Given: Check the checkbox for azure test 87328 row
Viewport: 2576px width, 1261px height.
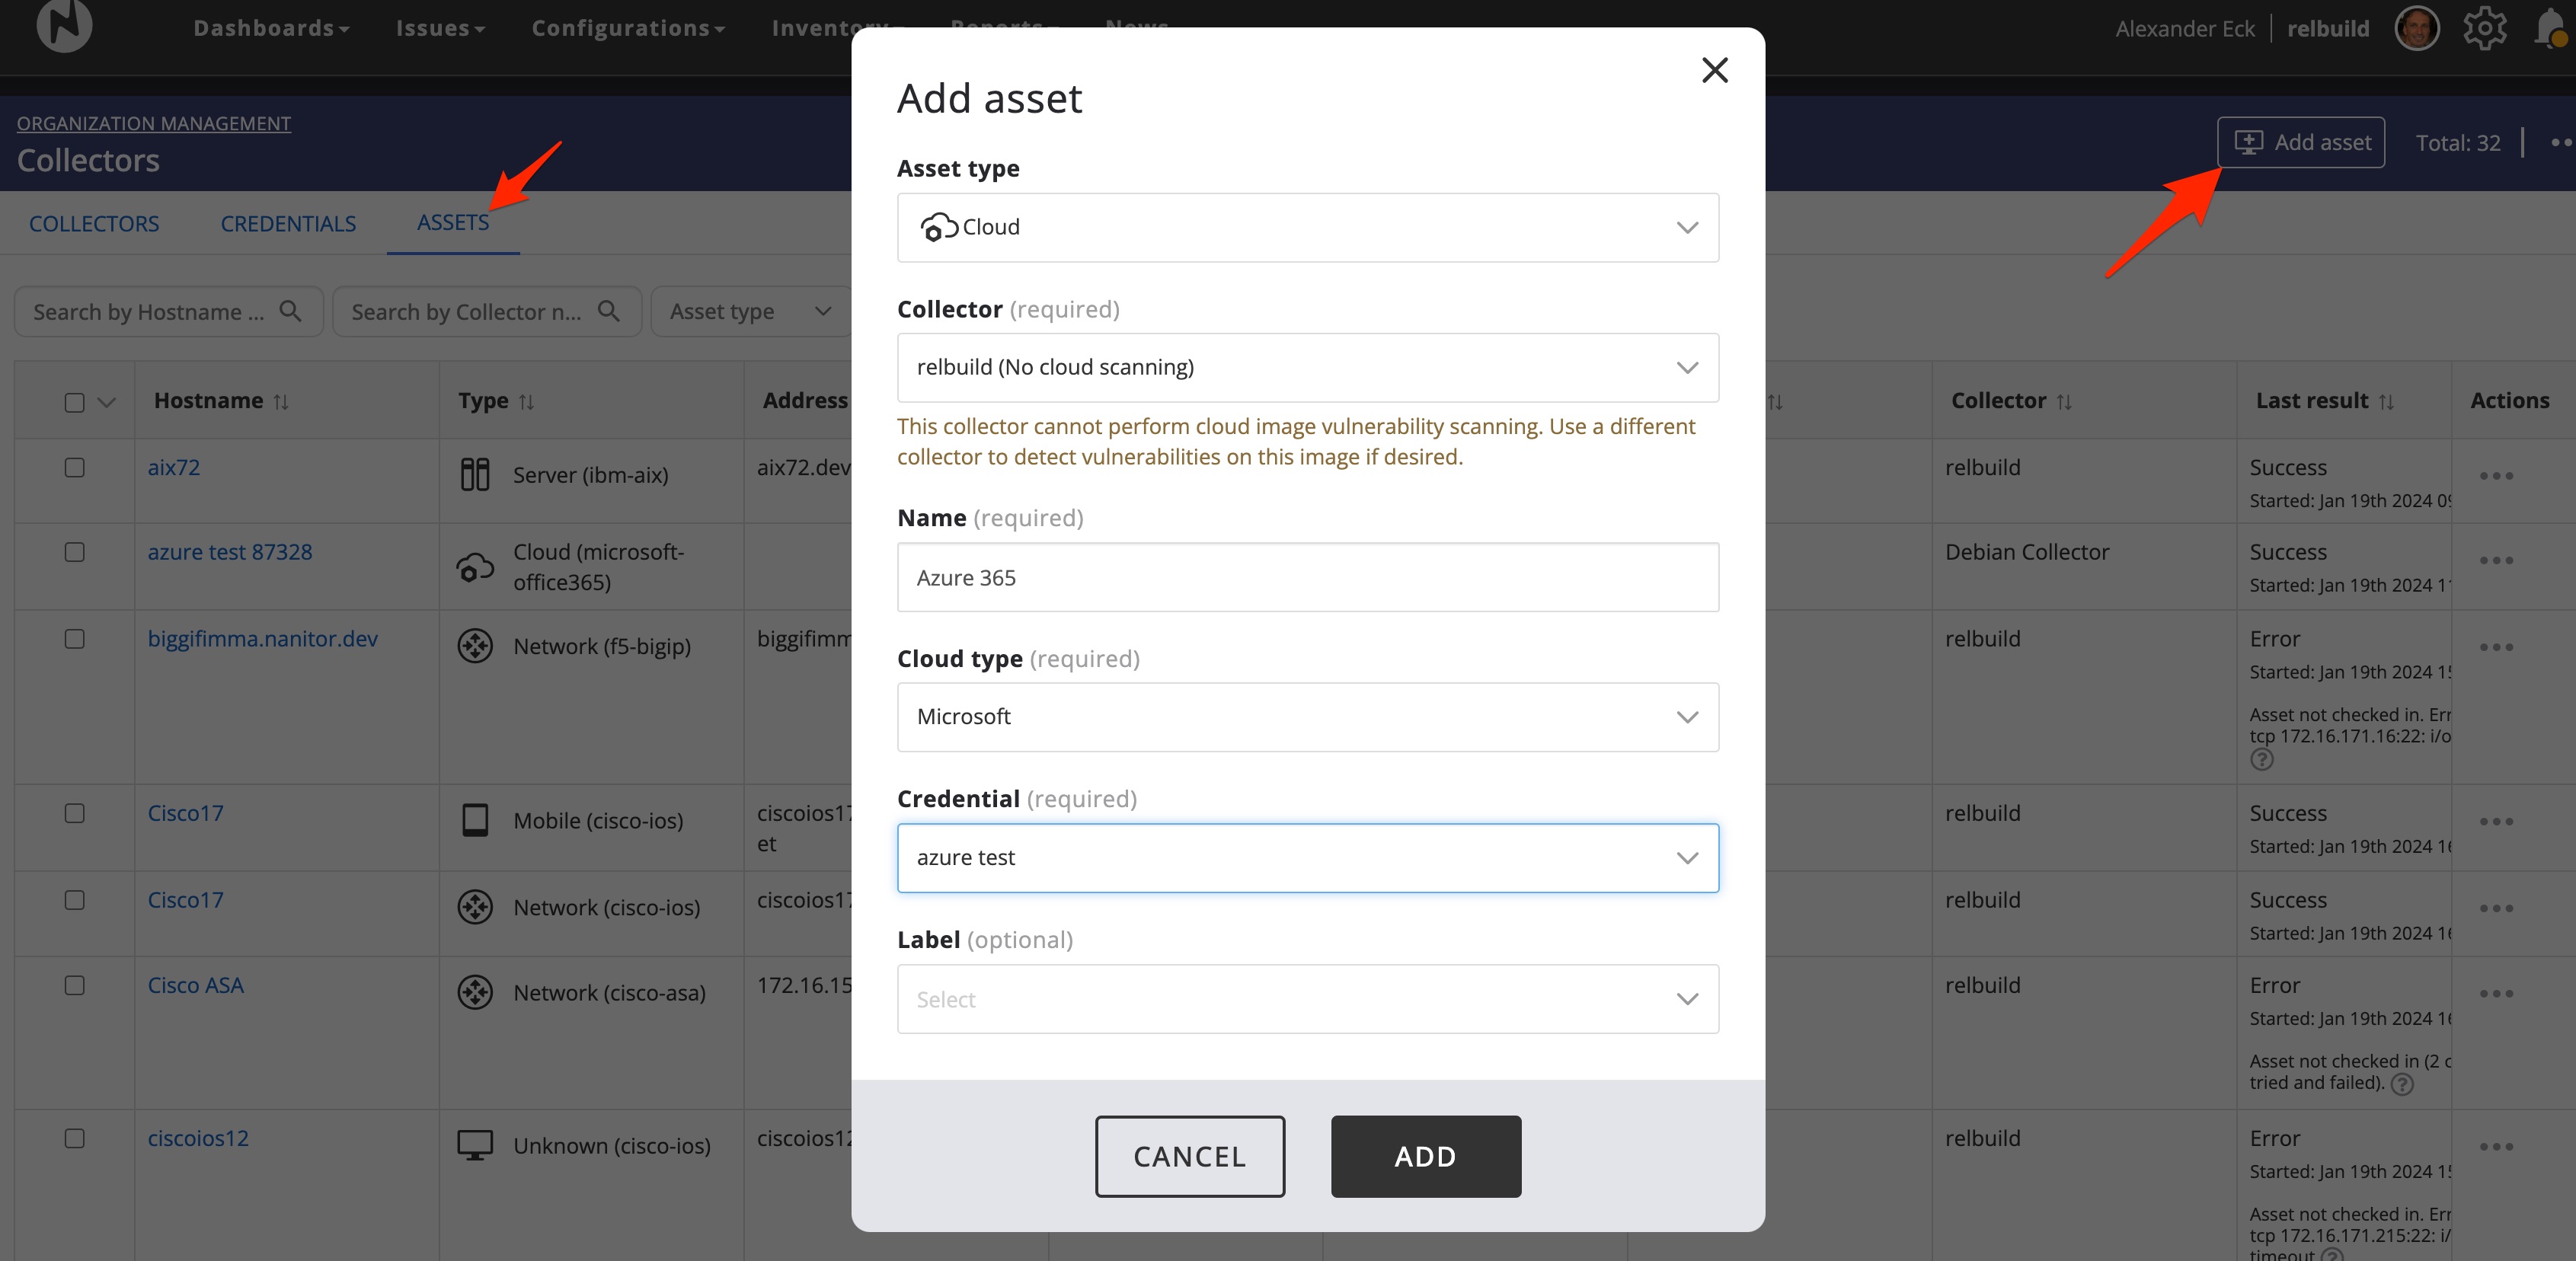Looking at the screenshot, I should (74, 552).
